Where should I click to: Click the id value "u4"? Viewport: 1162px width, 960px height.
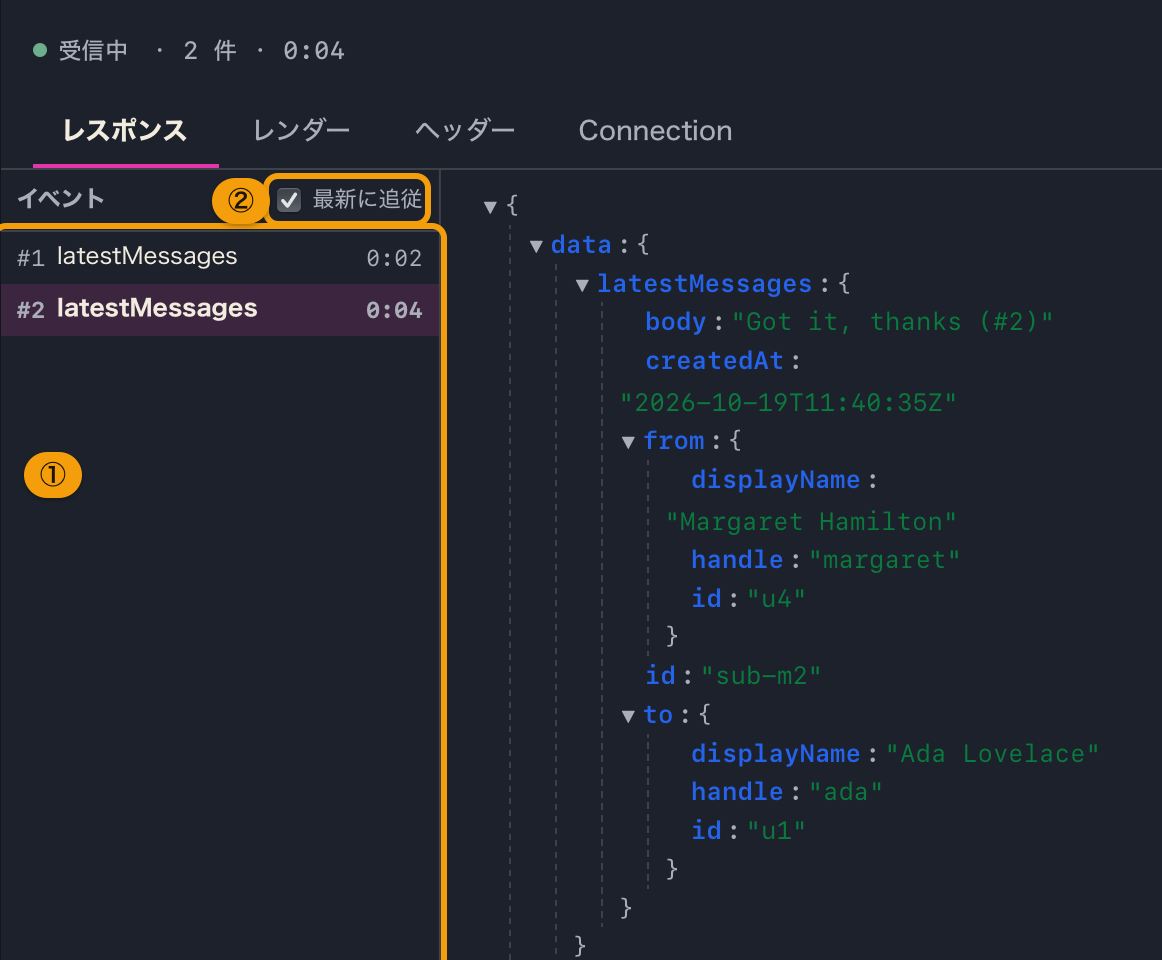[776, 598]
